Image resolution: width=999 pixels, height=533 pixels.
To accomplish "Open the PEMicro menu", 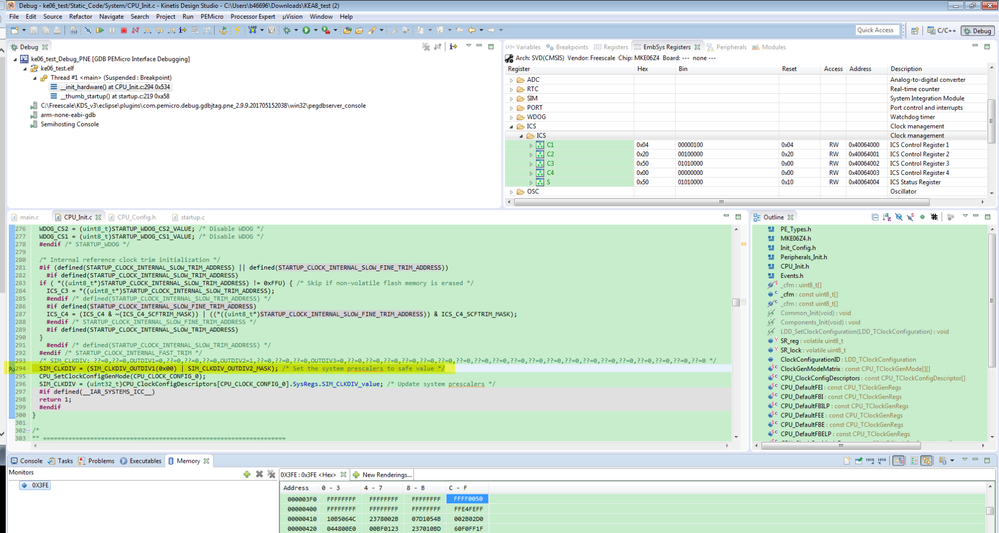I will 211,17.
